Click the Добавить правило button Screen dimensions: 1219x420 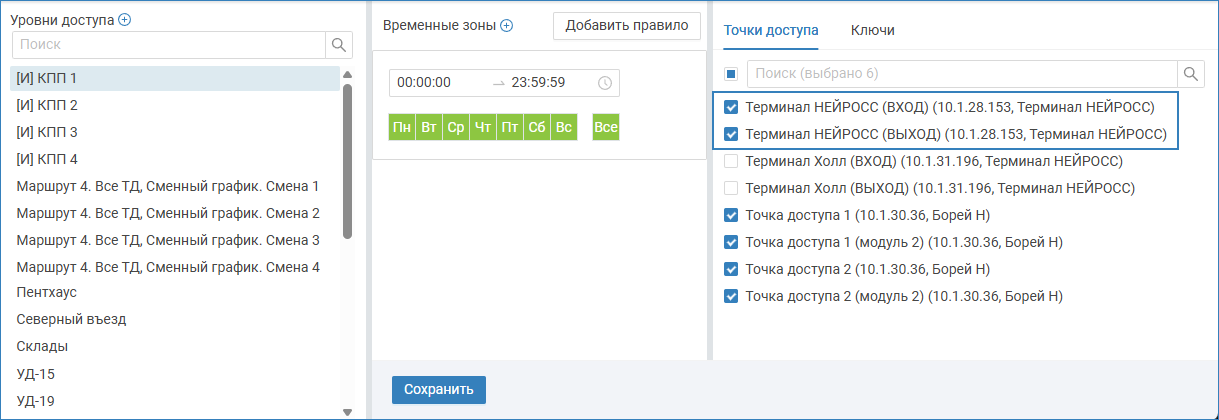(x=627, y=26)
